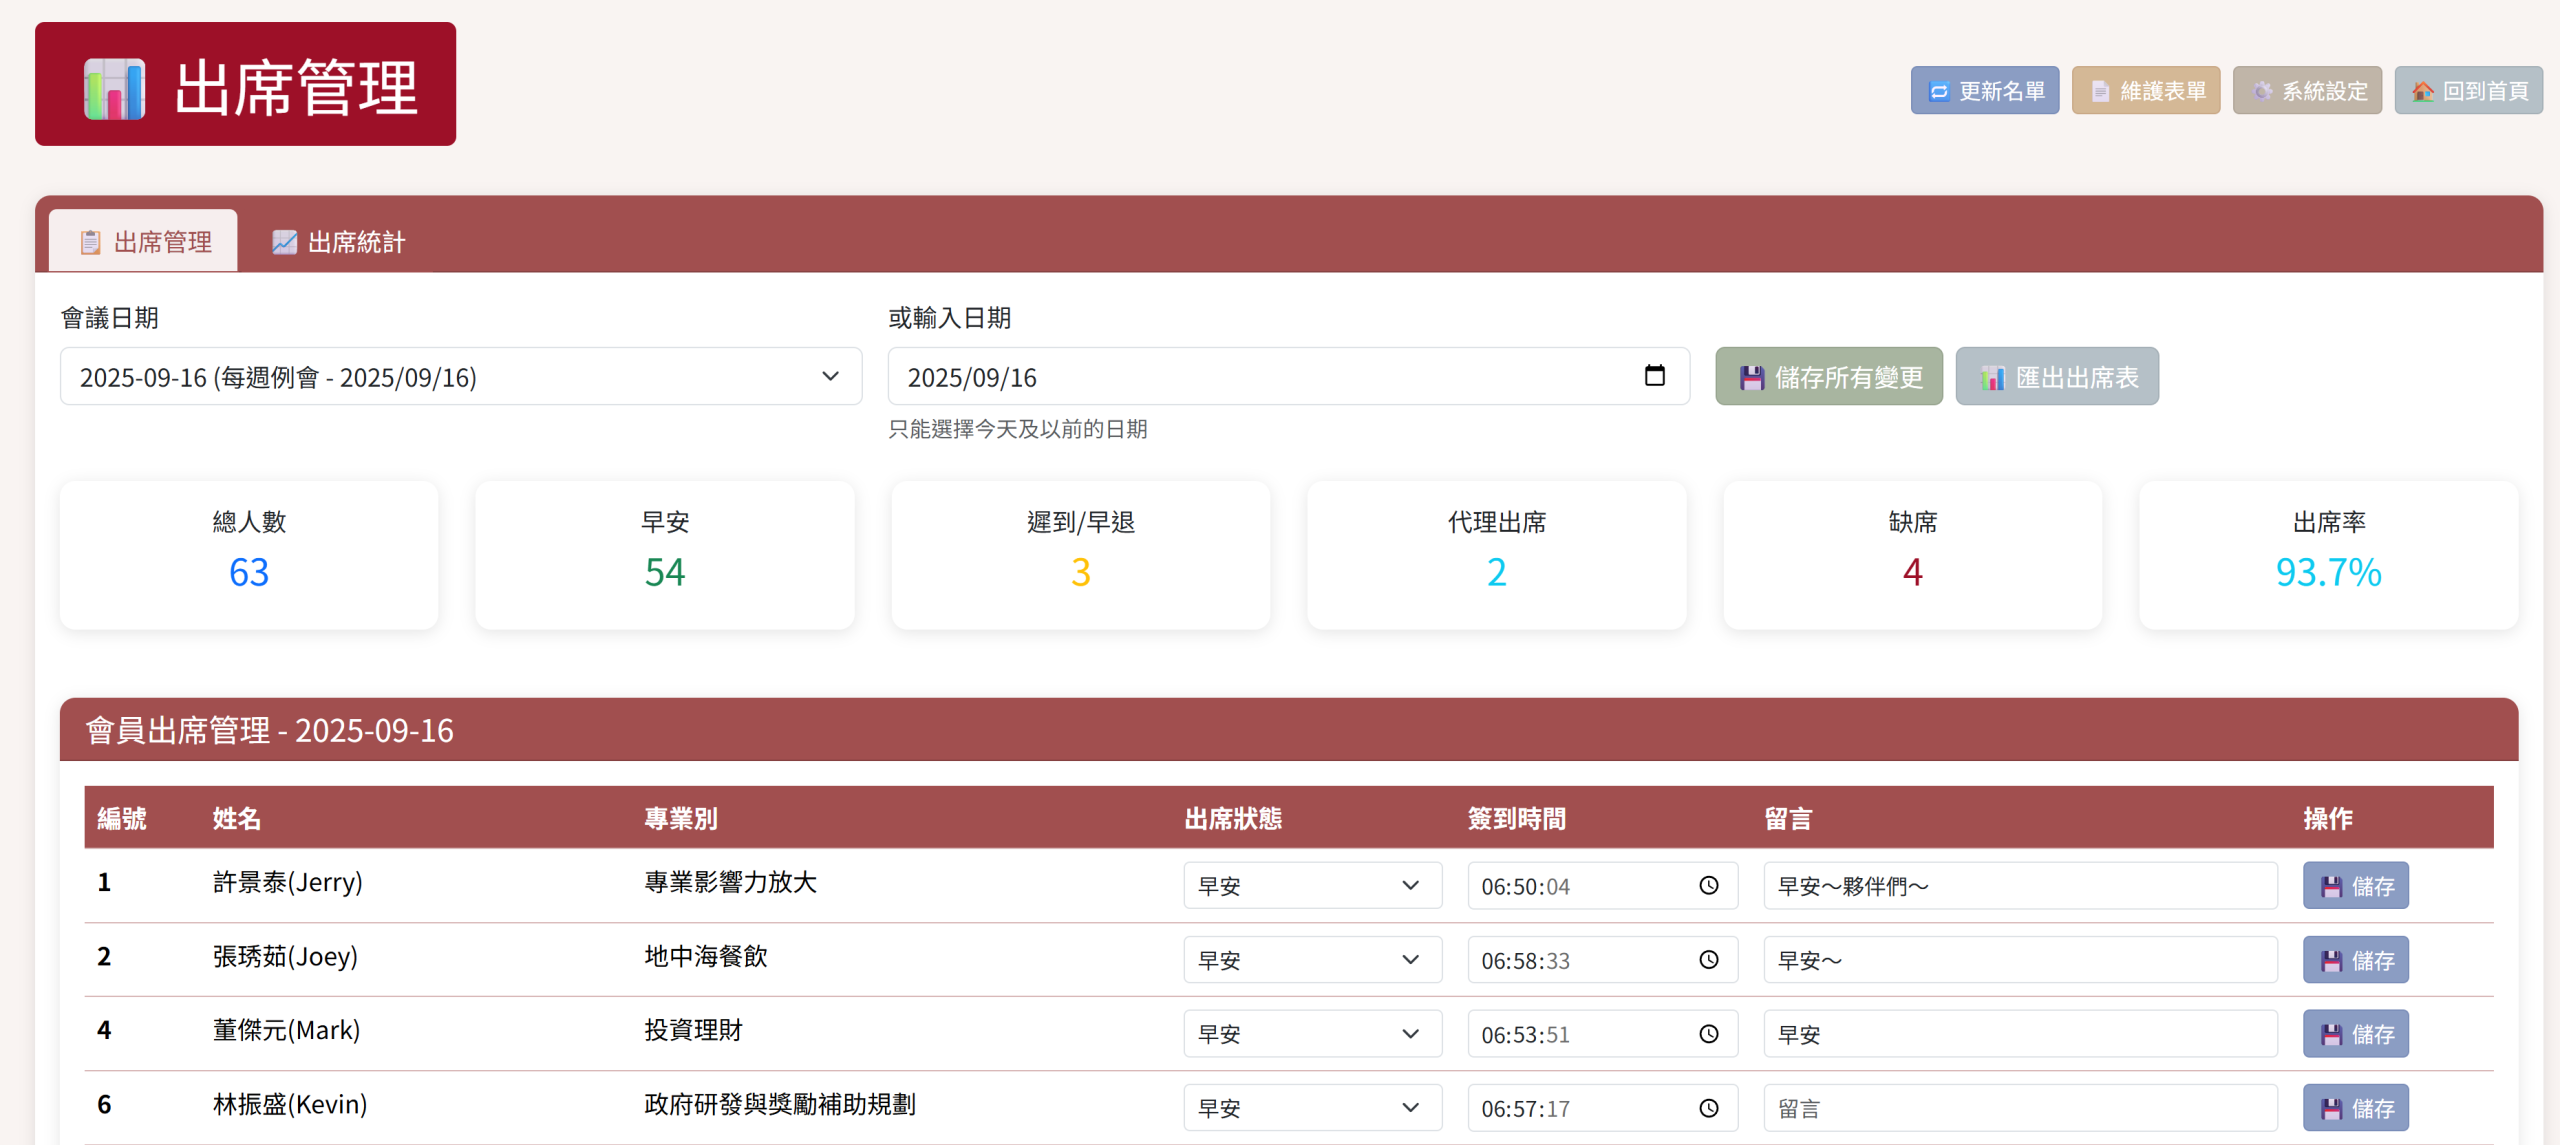Click the clock icon in Jerry's sign-in time
Viewport: 2560px width, 1145px height.
coord(1708,886)
